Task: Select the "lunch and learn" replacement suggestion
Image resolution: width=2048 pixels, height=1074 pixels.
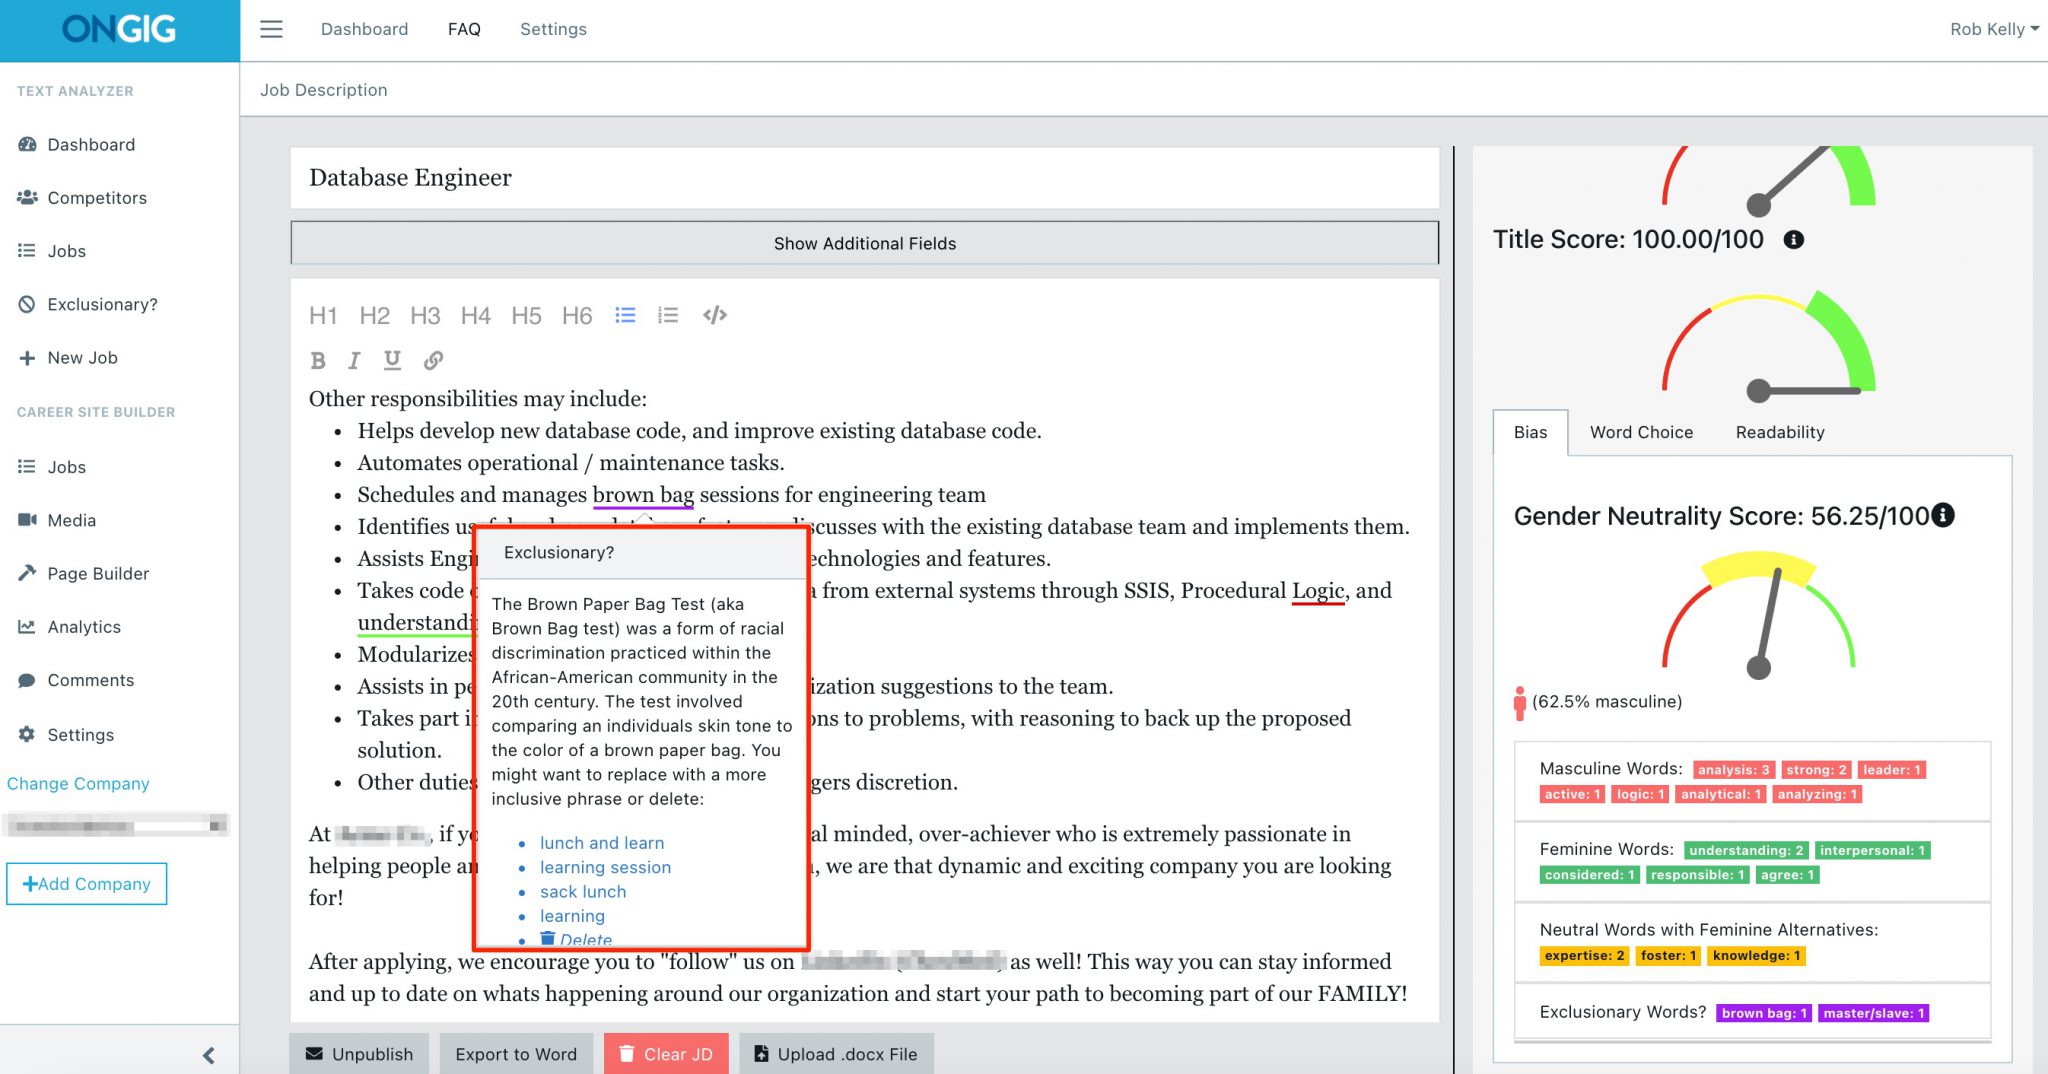Action: click(601, 843)
